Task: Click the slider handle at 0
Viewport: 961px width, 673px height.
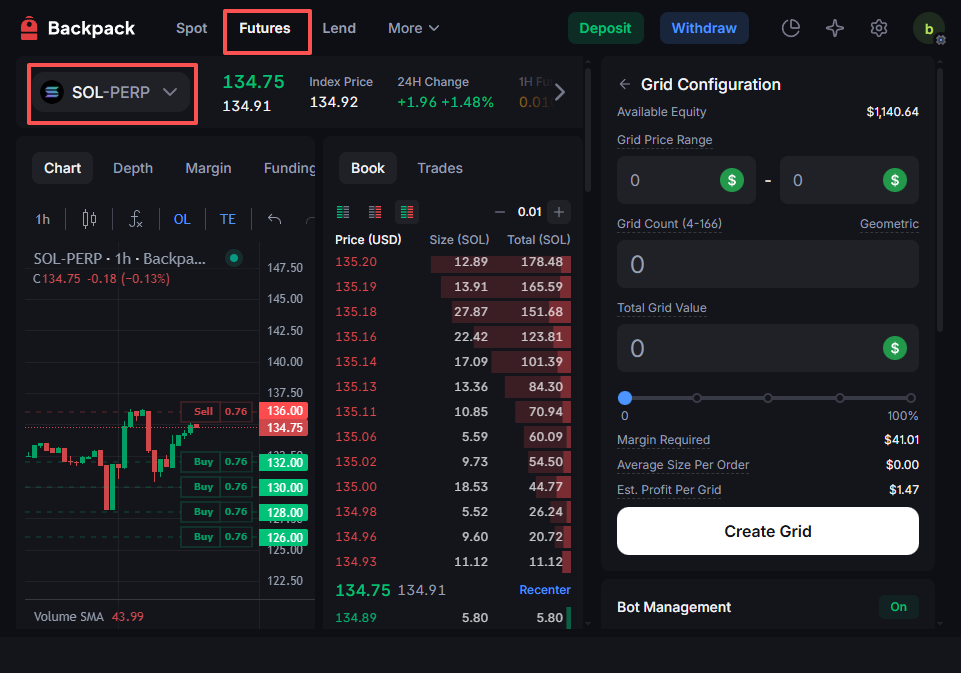Action: point(625,398)
